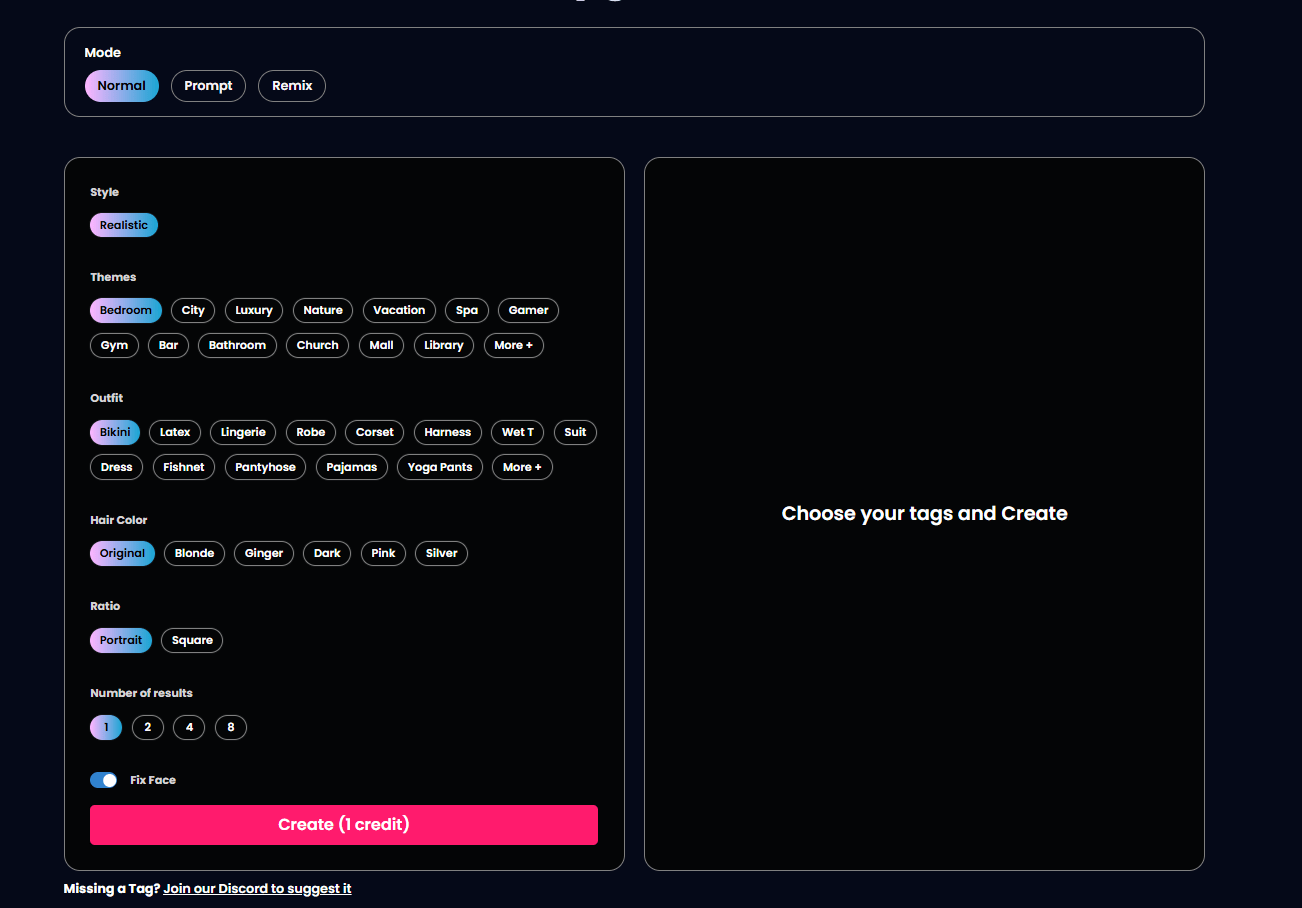1302x908 pixels.
Task: Select the Normal mode tab
Action: pyautogui.click(x=121, y=86)
